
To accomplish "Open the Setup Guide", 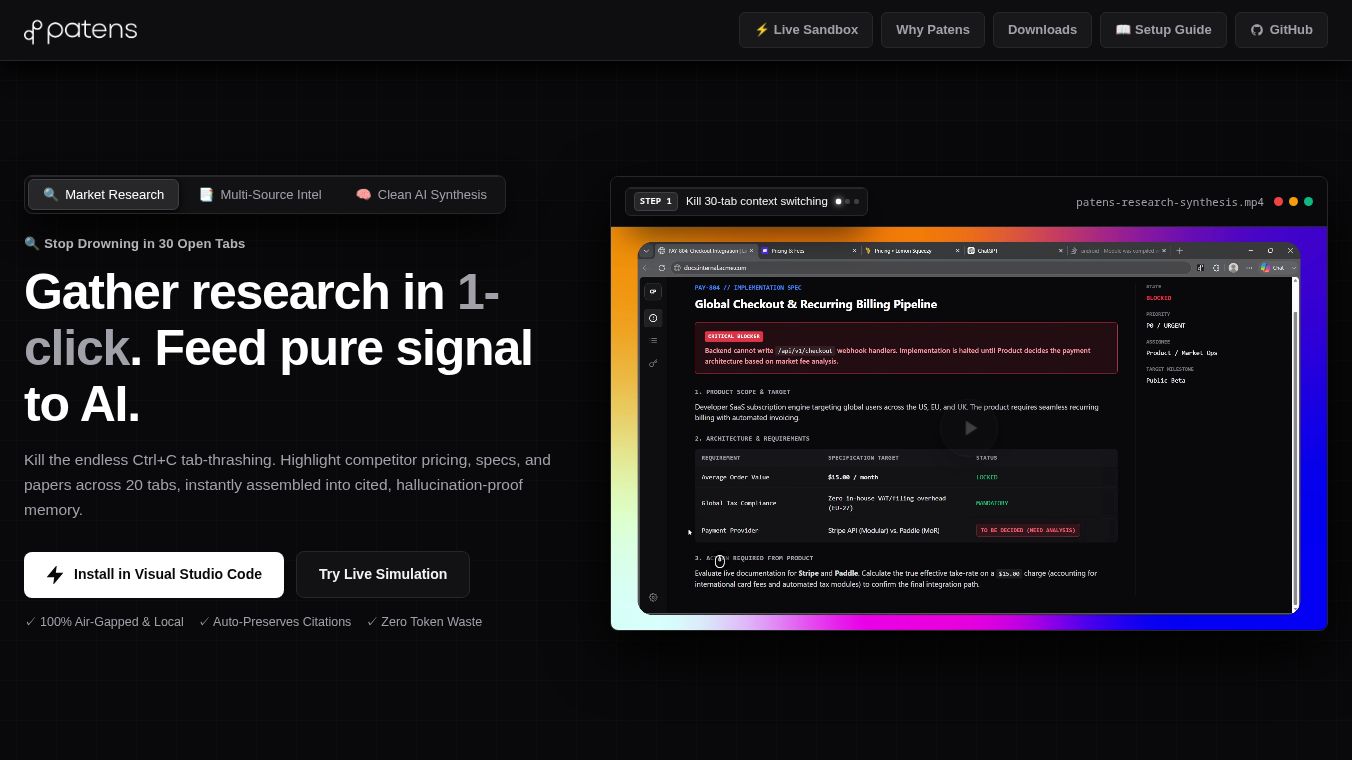I will point(1163,30).
